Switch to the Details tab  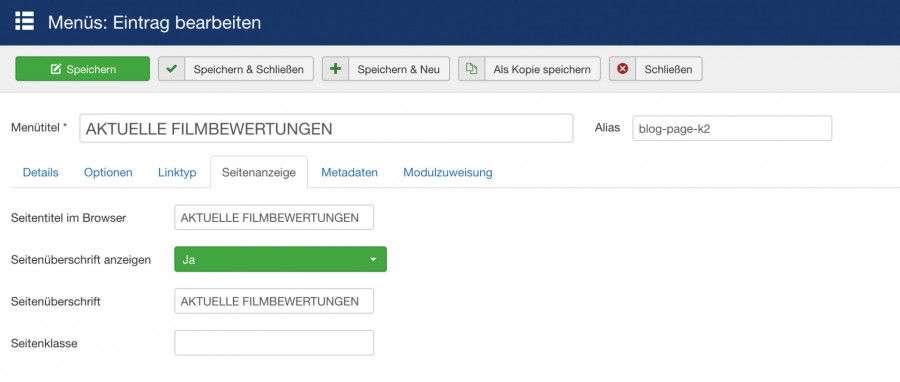pos(41,172)
